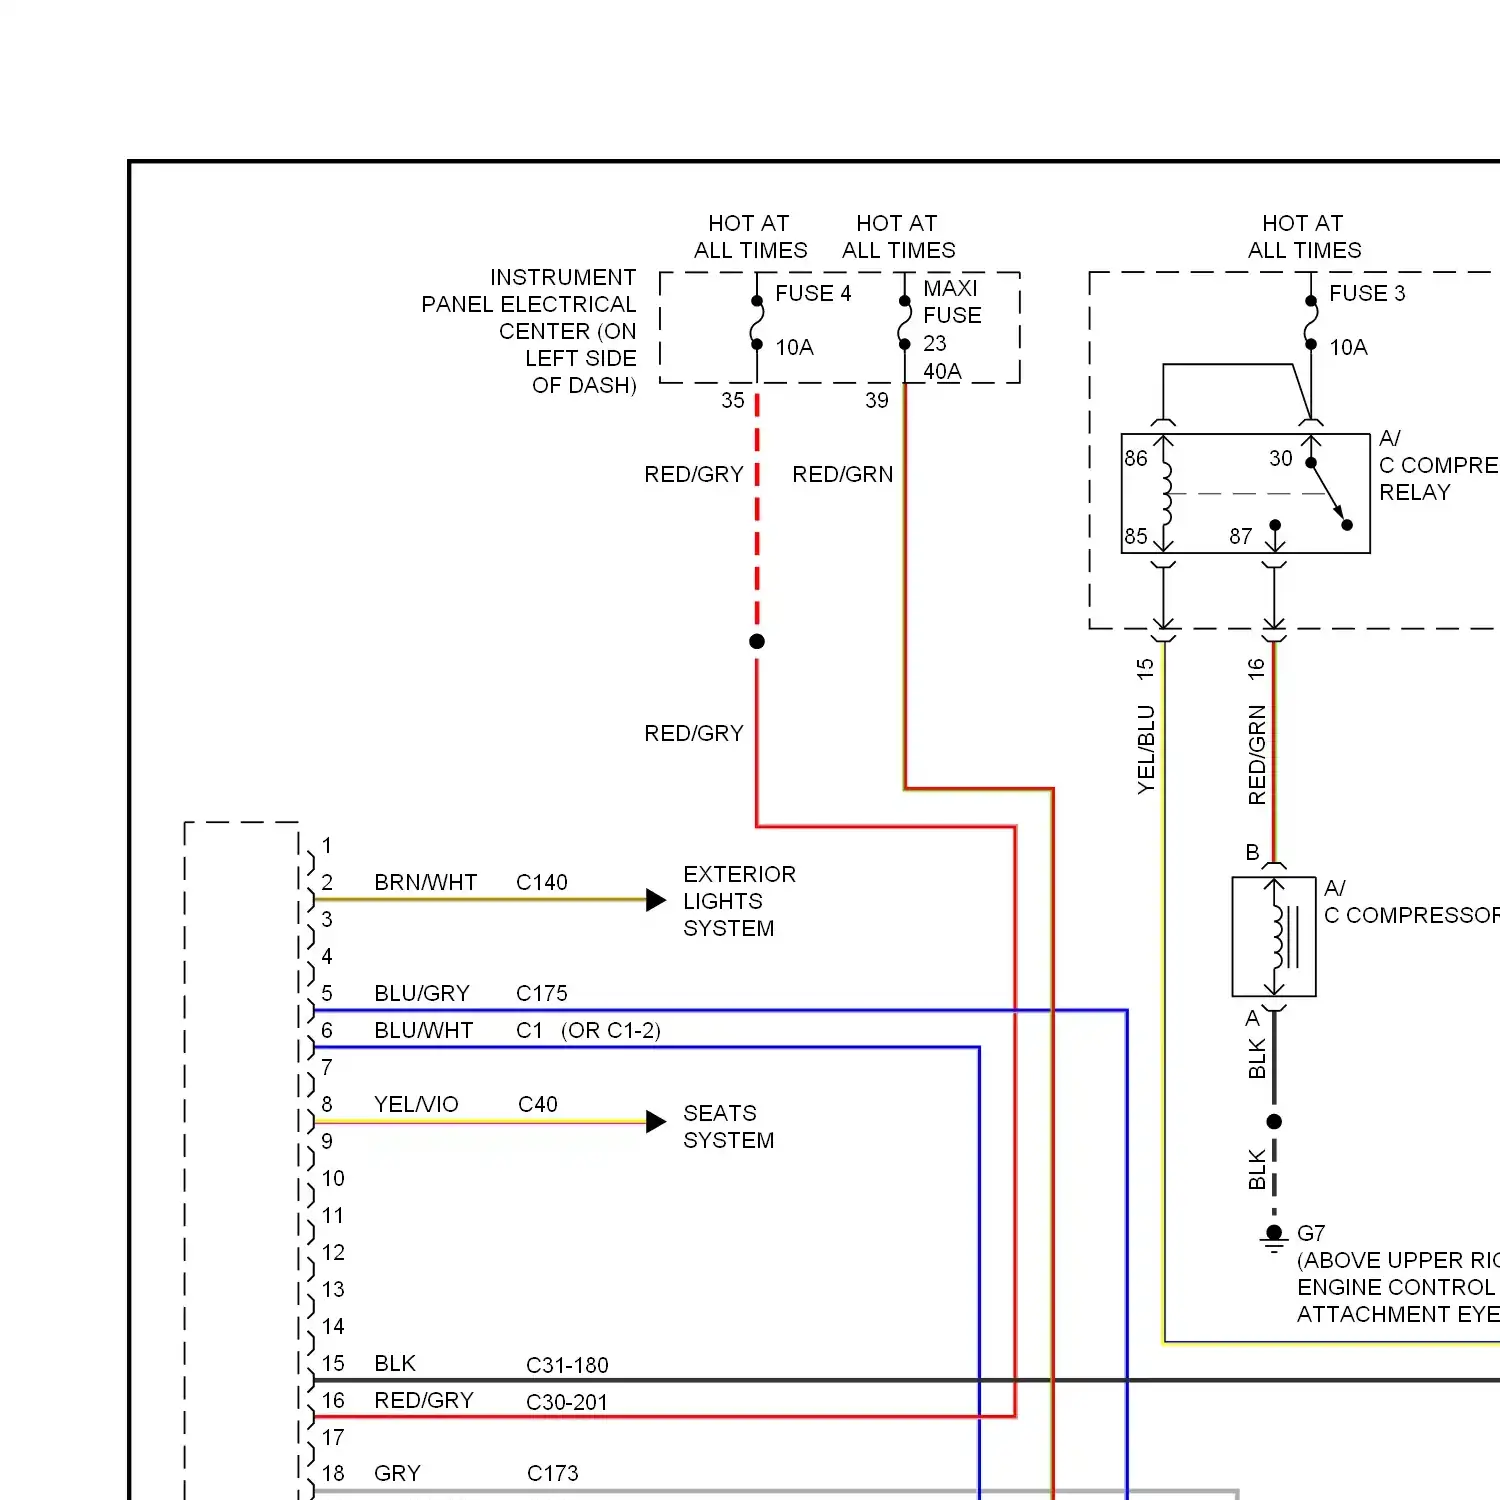The width and height of the screenshot is (1500, 1500).
Task: Click connector label 'C140'
Action: click(x=542, y=882)
